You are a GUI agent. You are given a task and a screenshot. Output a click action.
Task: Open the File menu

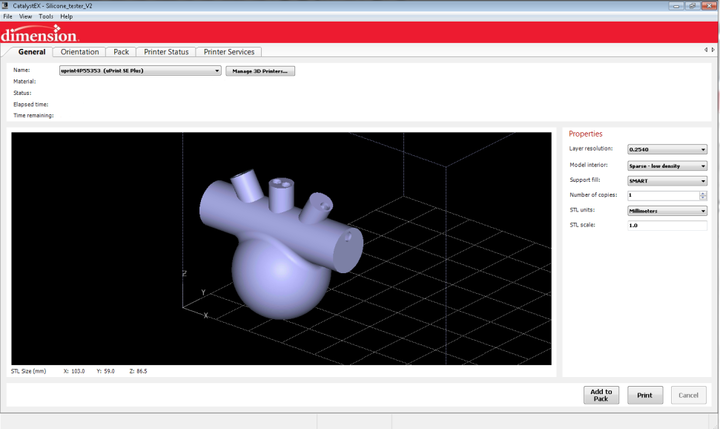click(8, 17)
